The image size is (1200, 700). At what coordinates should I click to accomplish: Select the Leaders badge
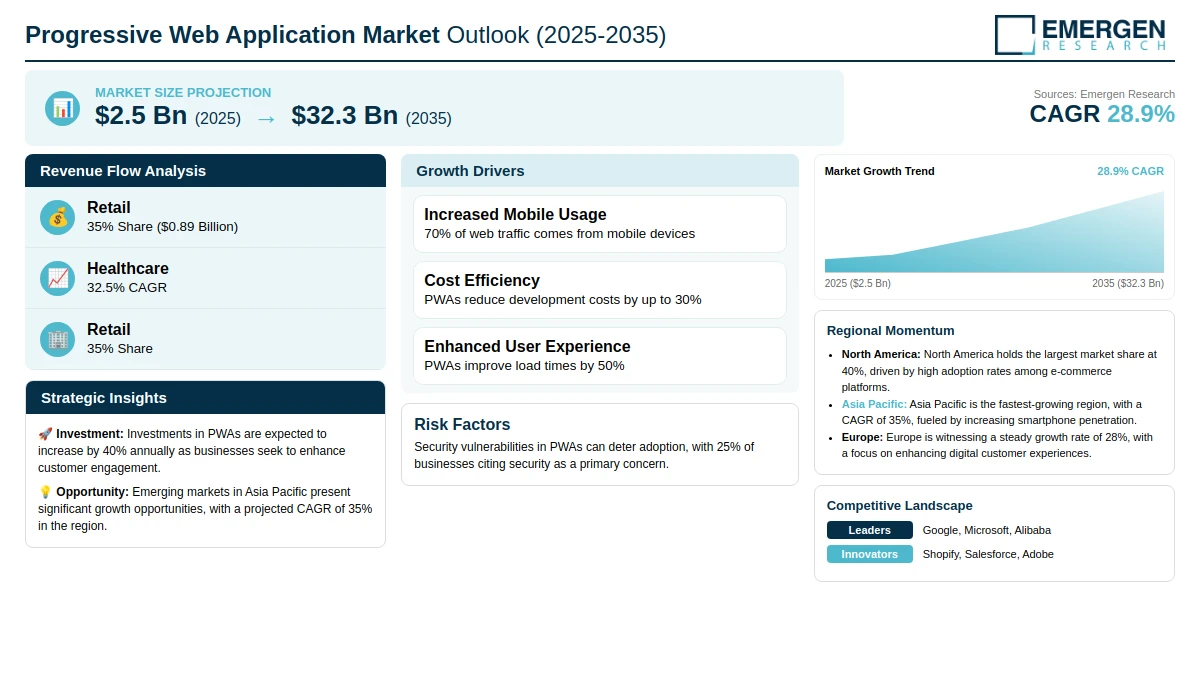[x=870, y=530]
